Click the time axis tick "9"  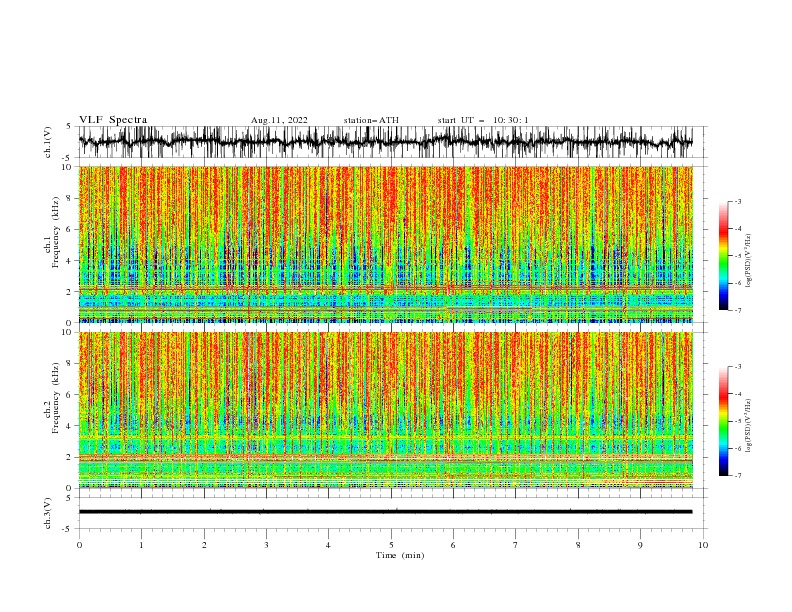[640, 545]
